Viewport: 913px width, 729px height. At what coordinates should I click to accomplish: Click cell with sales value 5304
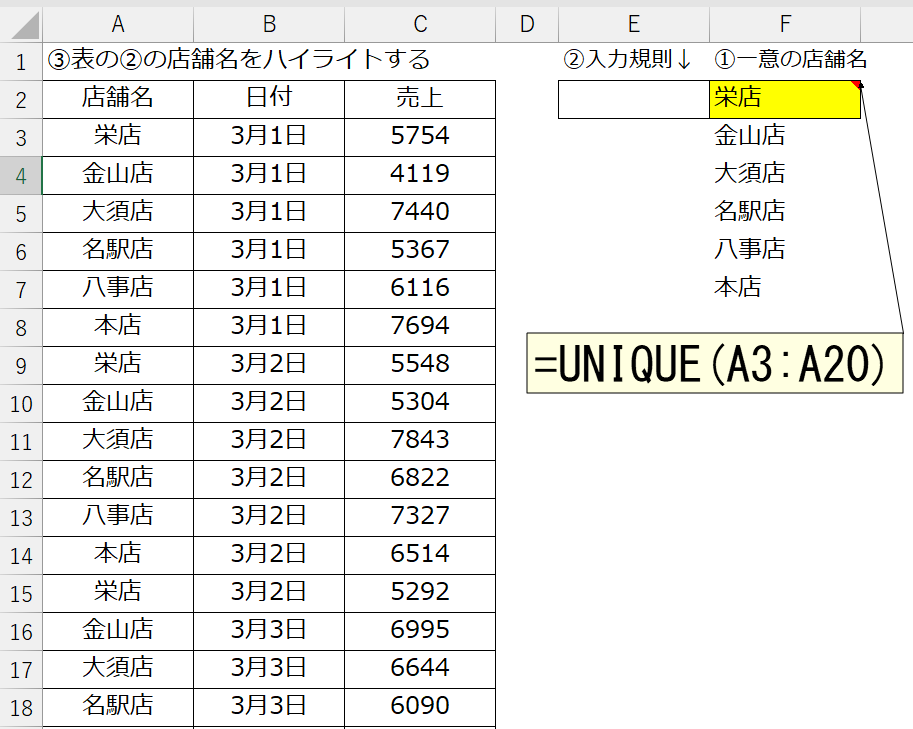420,404
